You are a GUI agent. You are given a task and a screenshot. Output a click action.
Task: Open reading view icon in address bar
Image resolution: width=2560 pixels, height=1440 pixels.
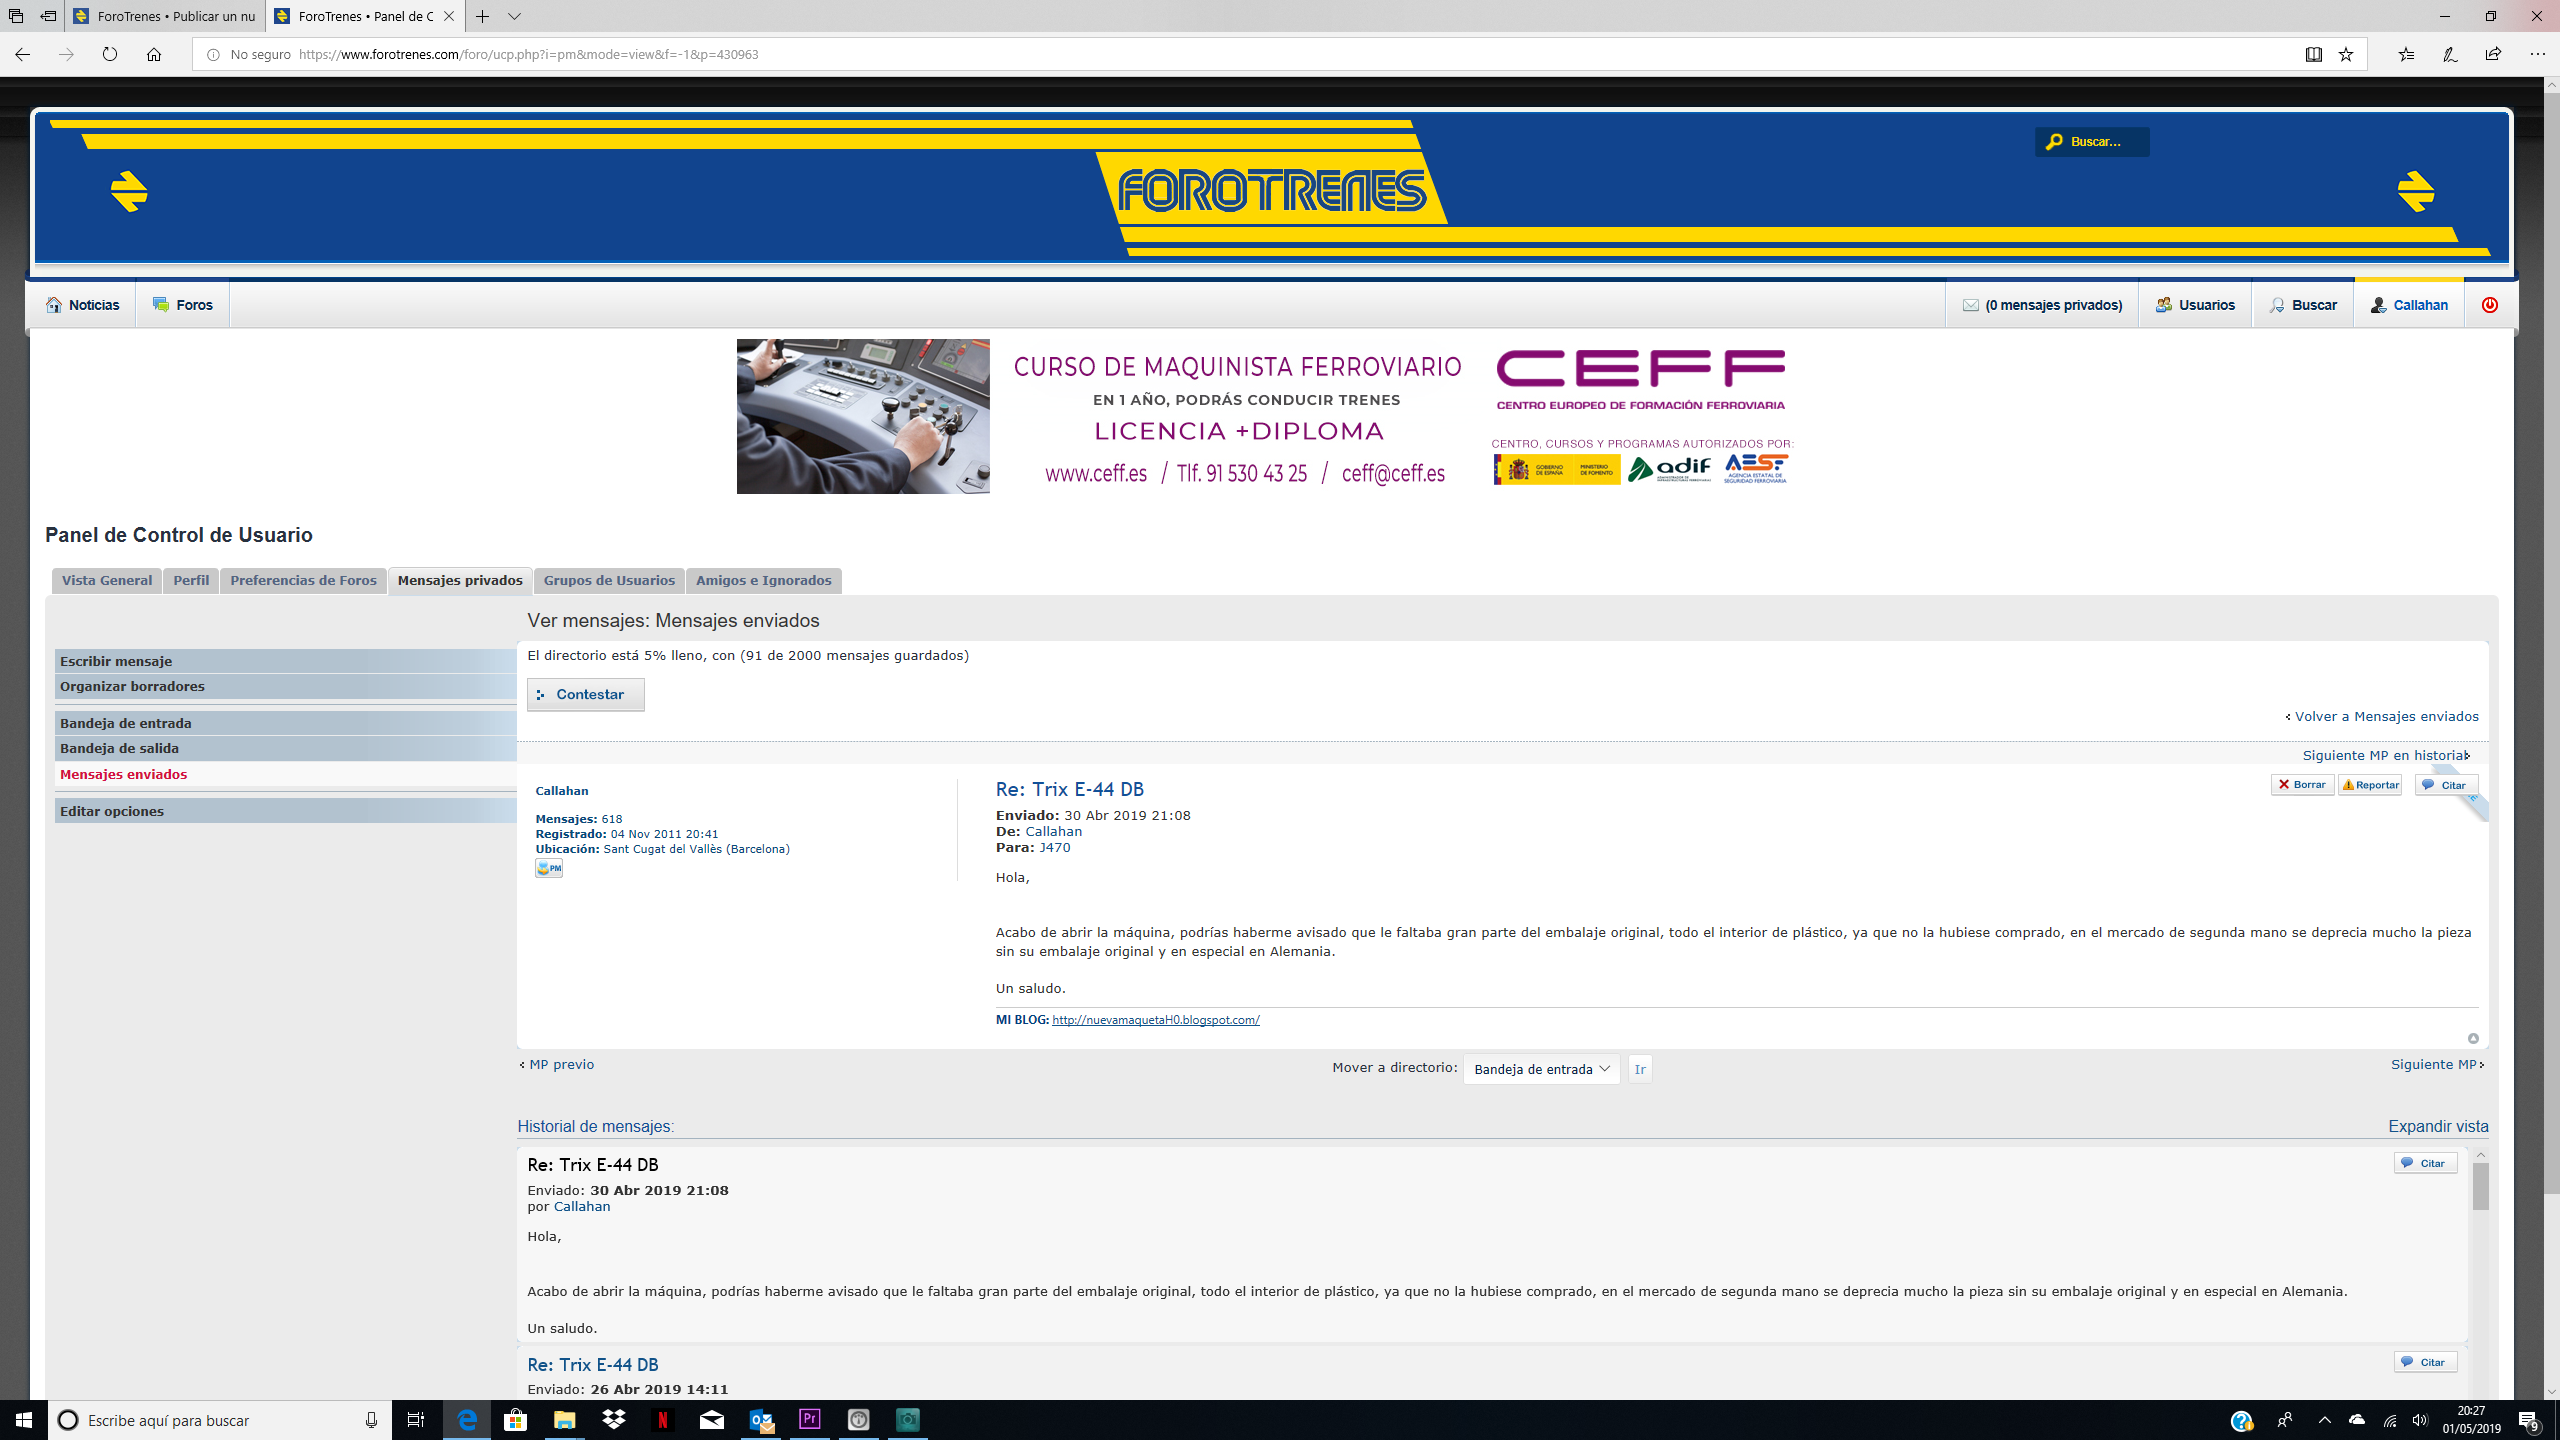point(2313,54)
